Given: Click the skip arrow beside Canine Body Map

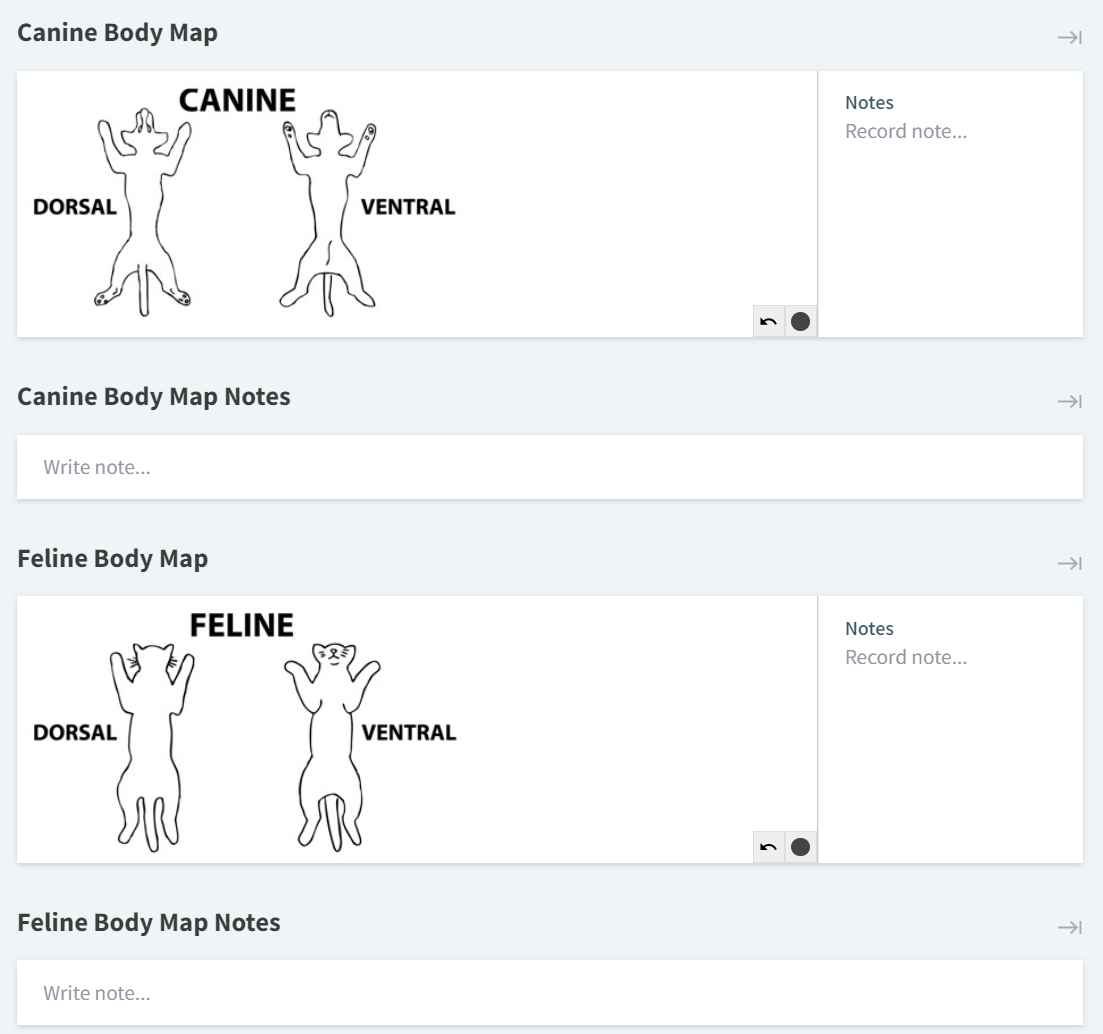Looking at the screenshot, I should coord(1071,37).
